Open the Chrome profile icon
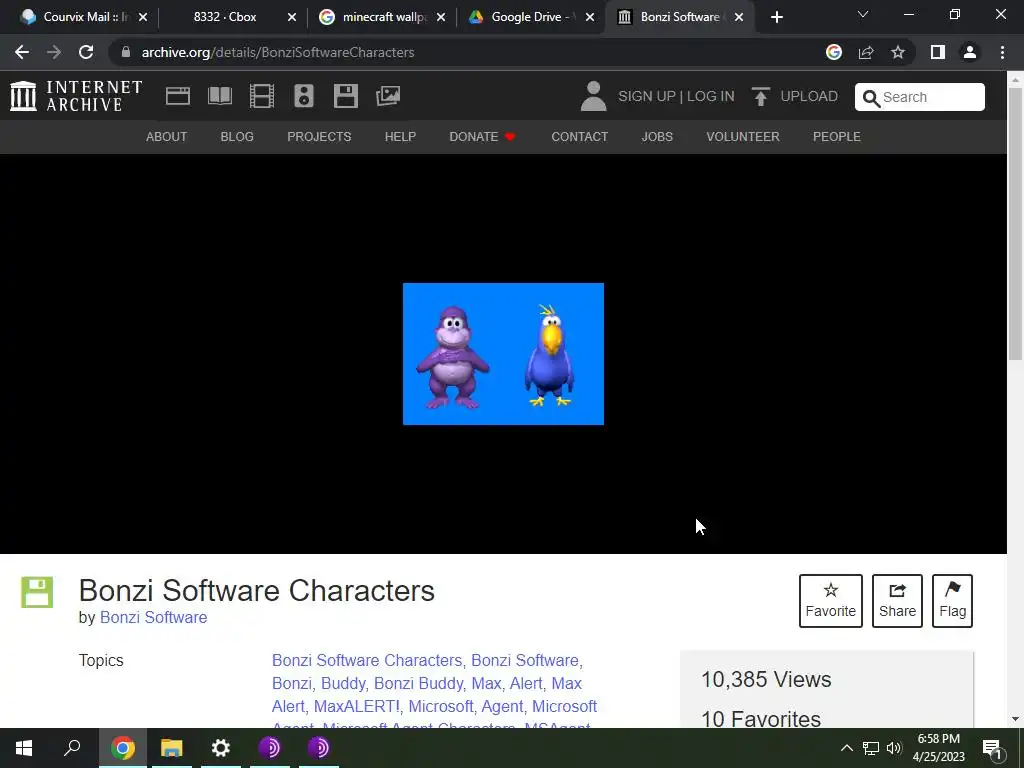 970,52
